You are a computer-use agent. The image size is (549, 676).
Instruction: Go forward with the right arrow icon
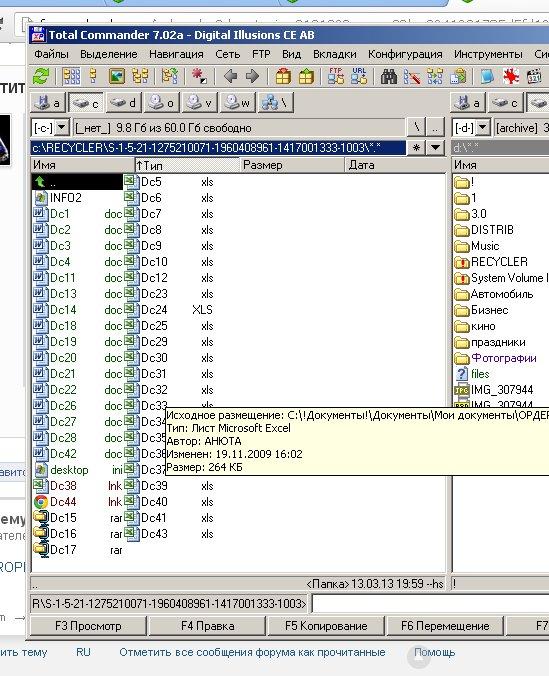pyautogui.click(x=252, y=77)
